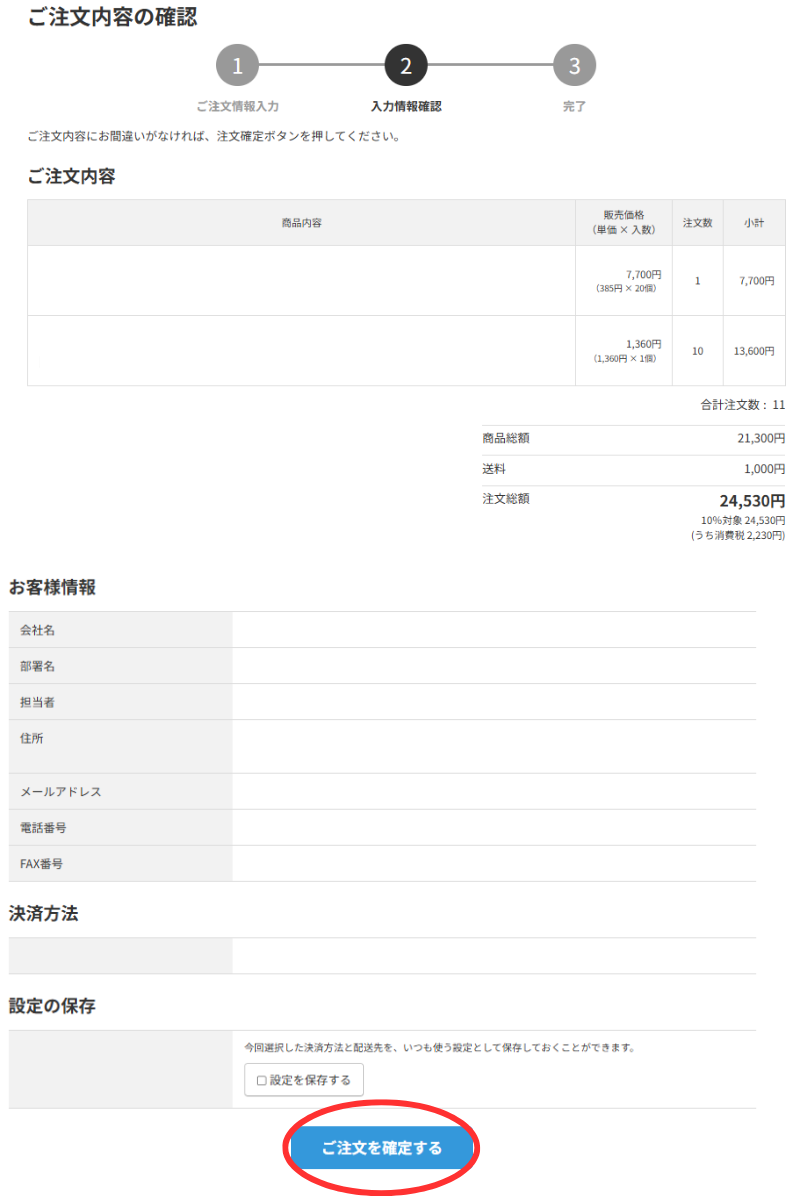Click the quantity cell showing 1
The image size is (800, 1200).
697,280
